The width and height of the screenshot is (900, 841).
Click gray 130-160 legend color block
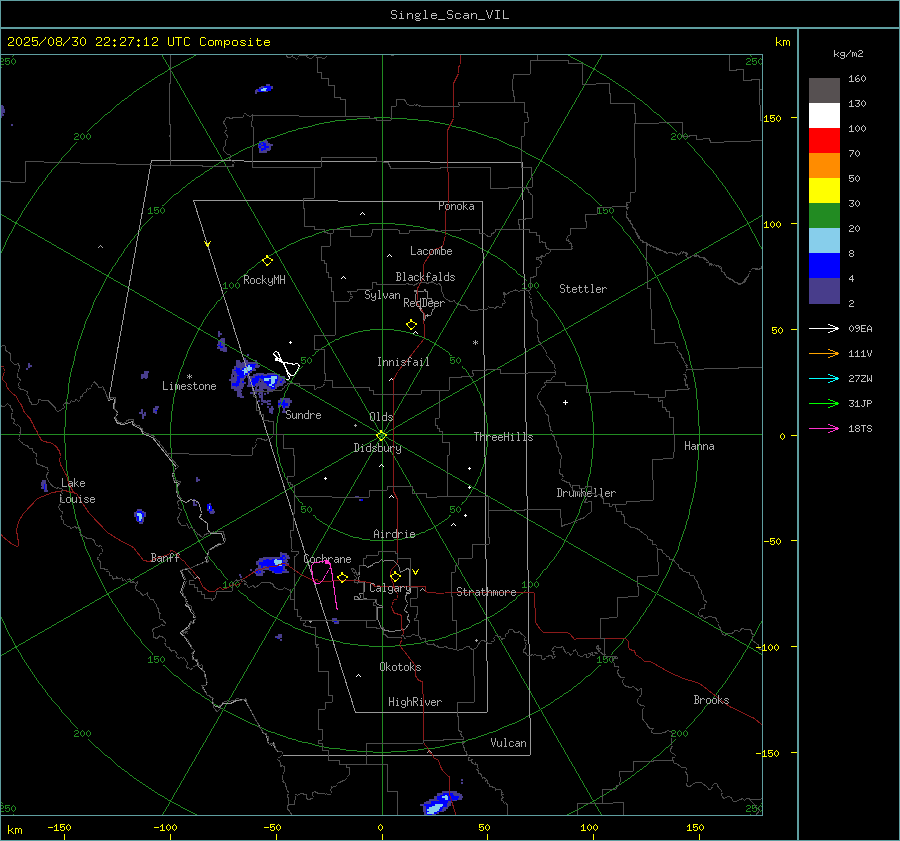(x=824, y=91)
